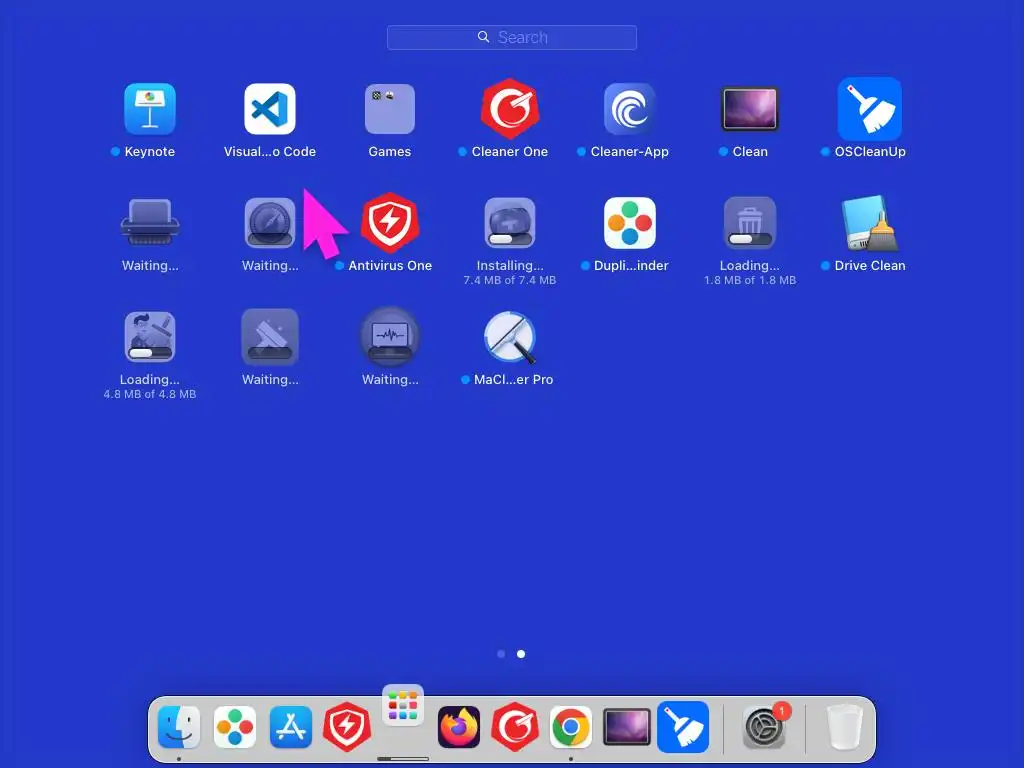Click the 'Drive Clean' label
Image resolution: width=1024 pixels, height=768 pixels.
click(870, 266)
